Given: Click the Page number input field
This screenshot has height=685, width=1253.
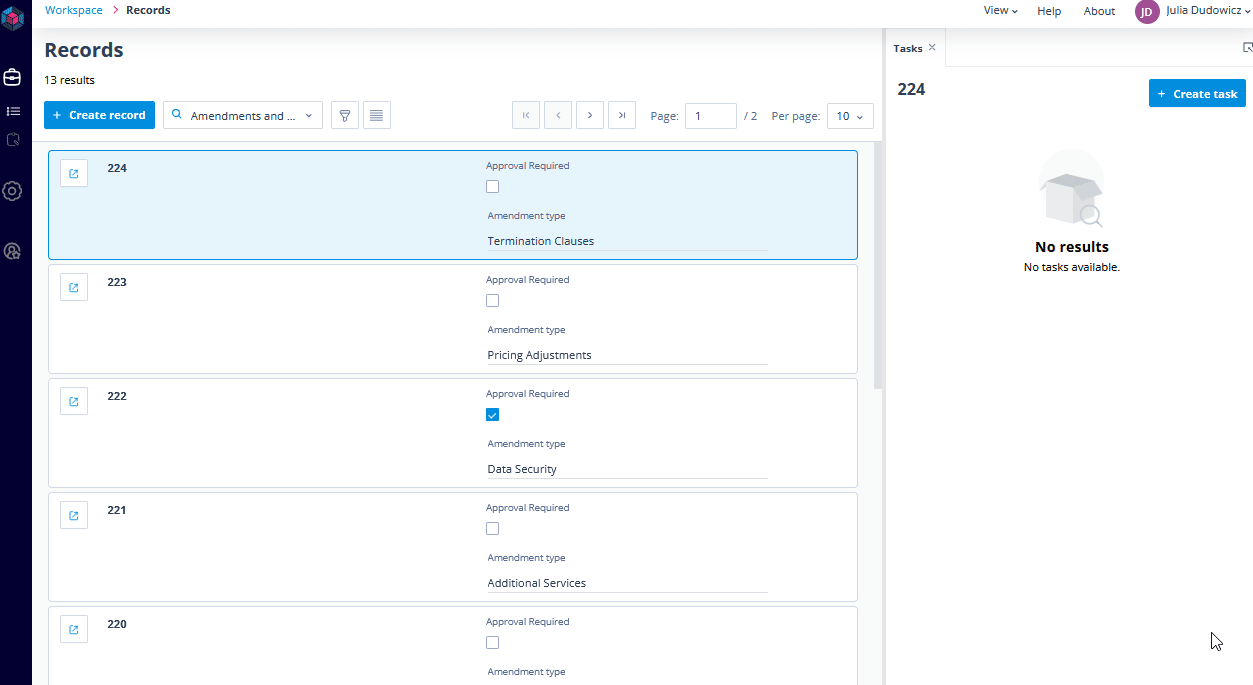Looking at the screenshot, I should [711, 116].
